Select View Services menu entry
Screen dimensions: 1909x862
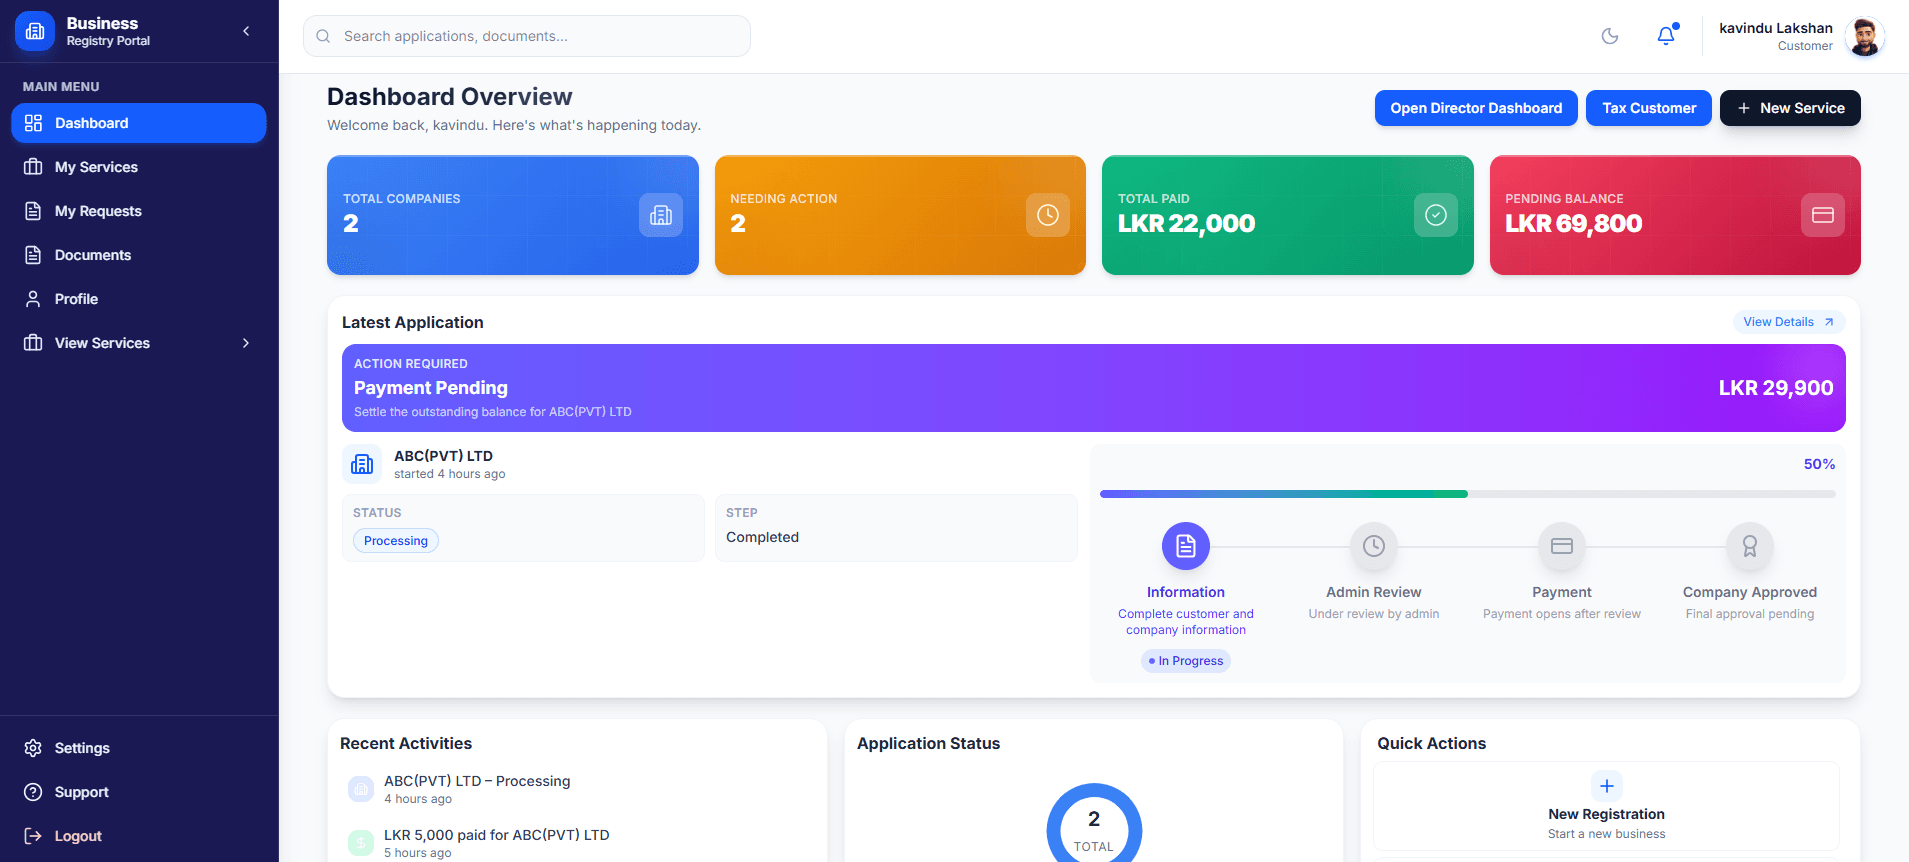coord(139,343)
